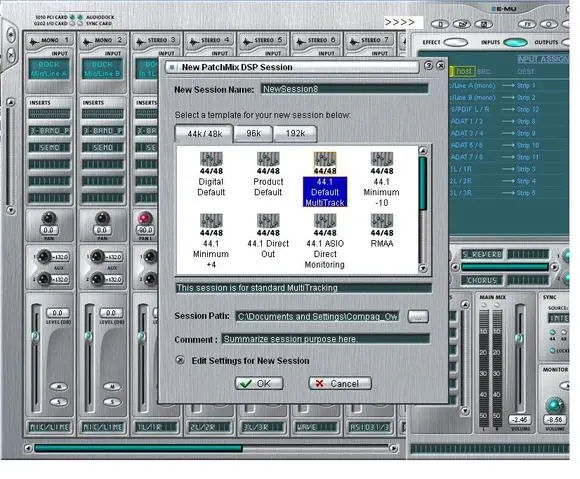Viewport: 580px width, 479px height.
Task: Click Aux 1 knob on Mono 1 strip
Action: pyautogui.click(x=44, y=256)
